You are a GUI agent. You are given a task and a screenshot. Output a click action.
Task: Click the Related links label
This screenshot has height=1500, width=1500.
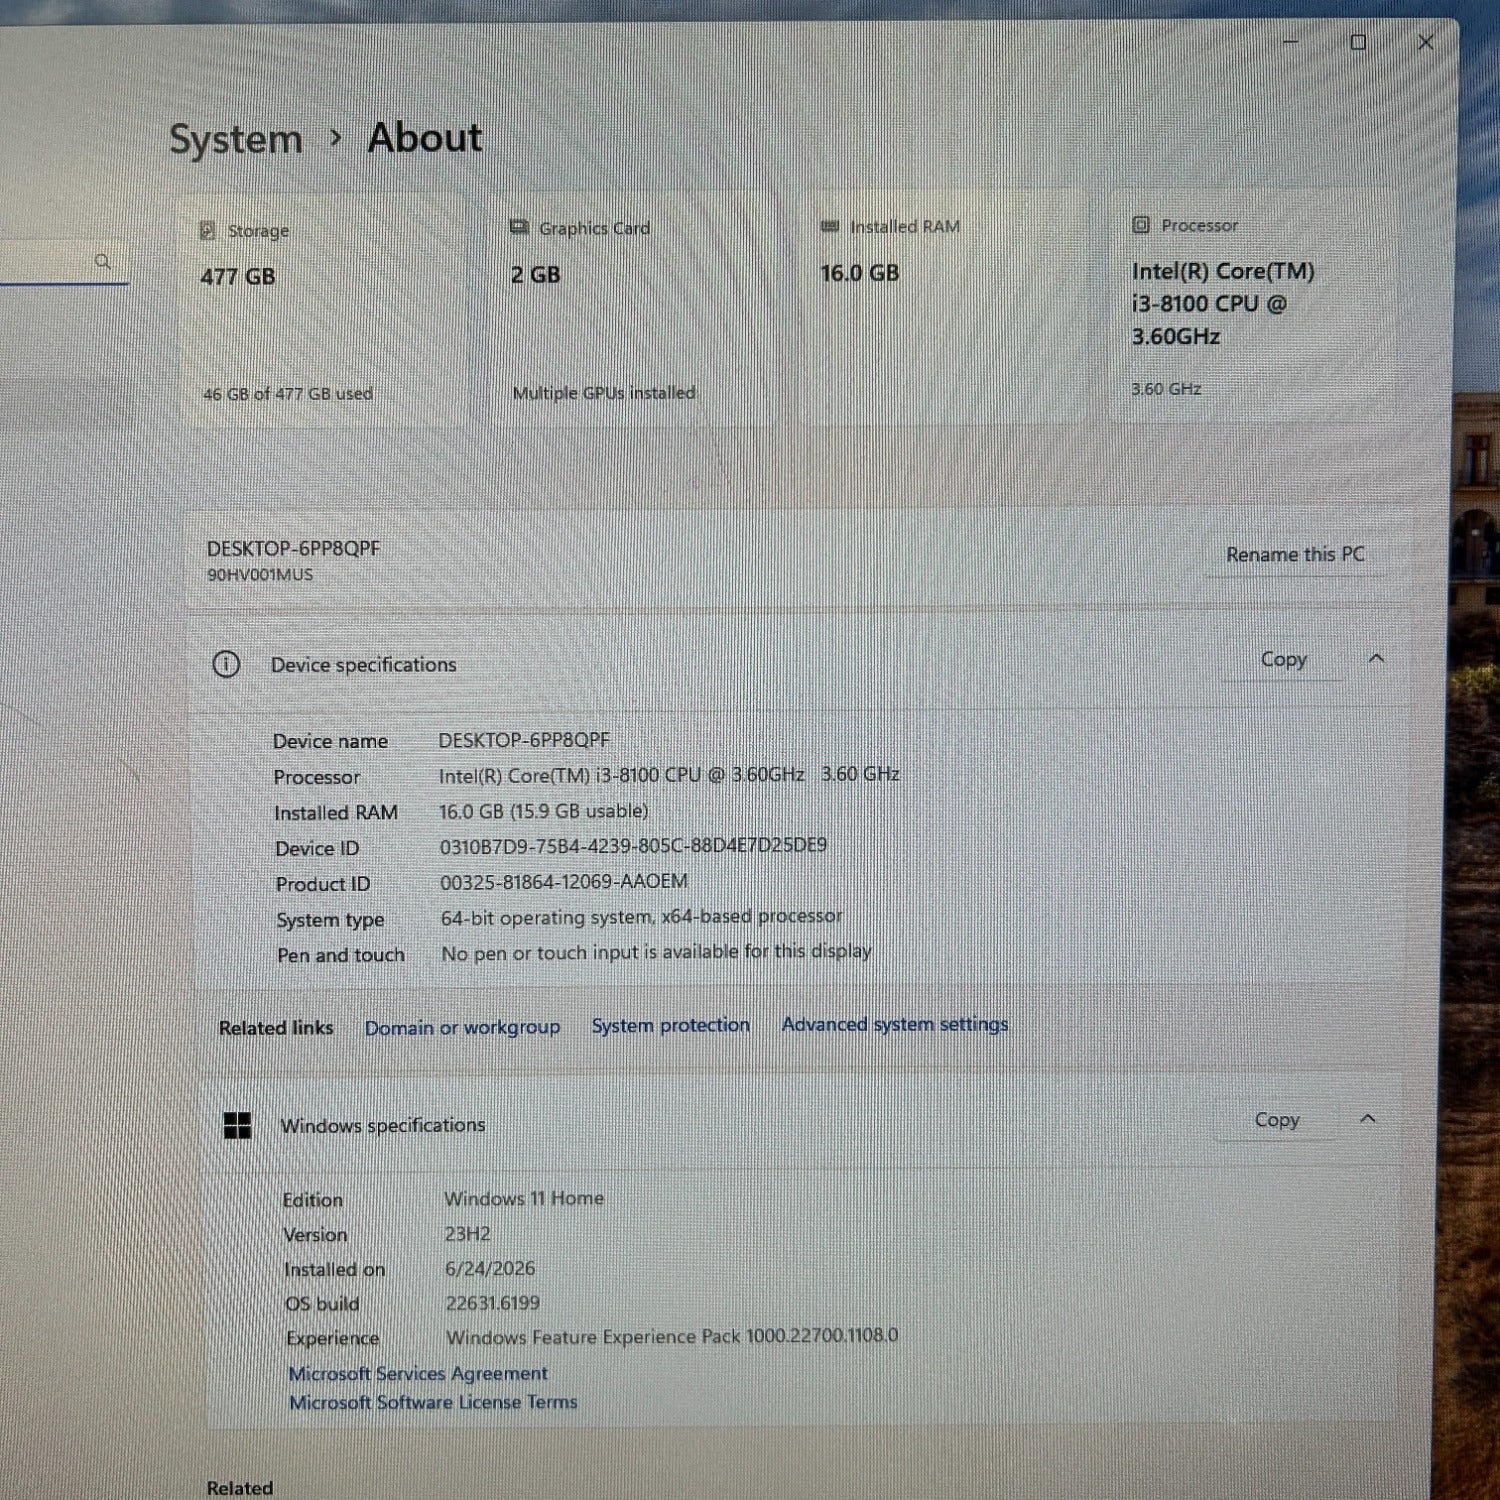click(x=276, y=1028)
